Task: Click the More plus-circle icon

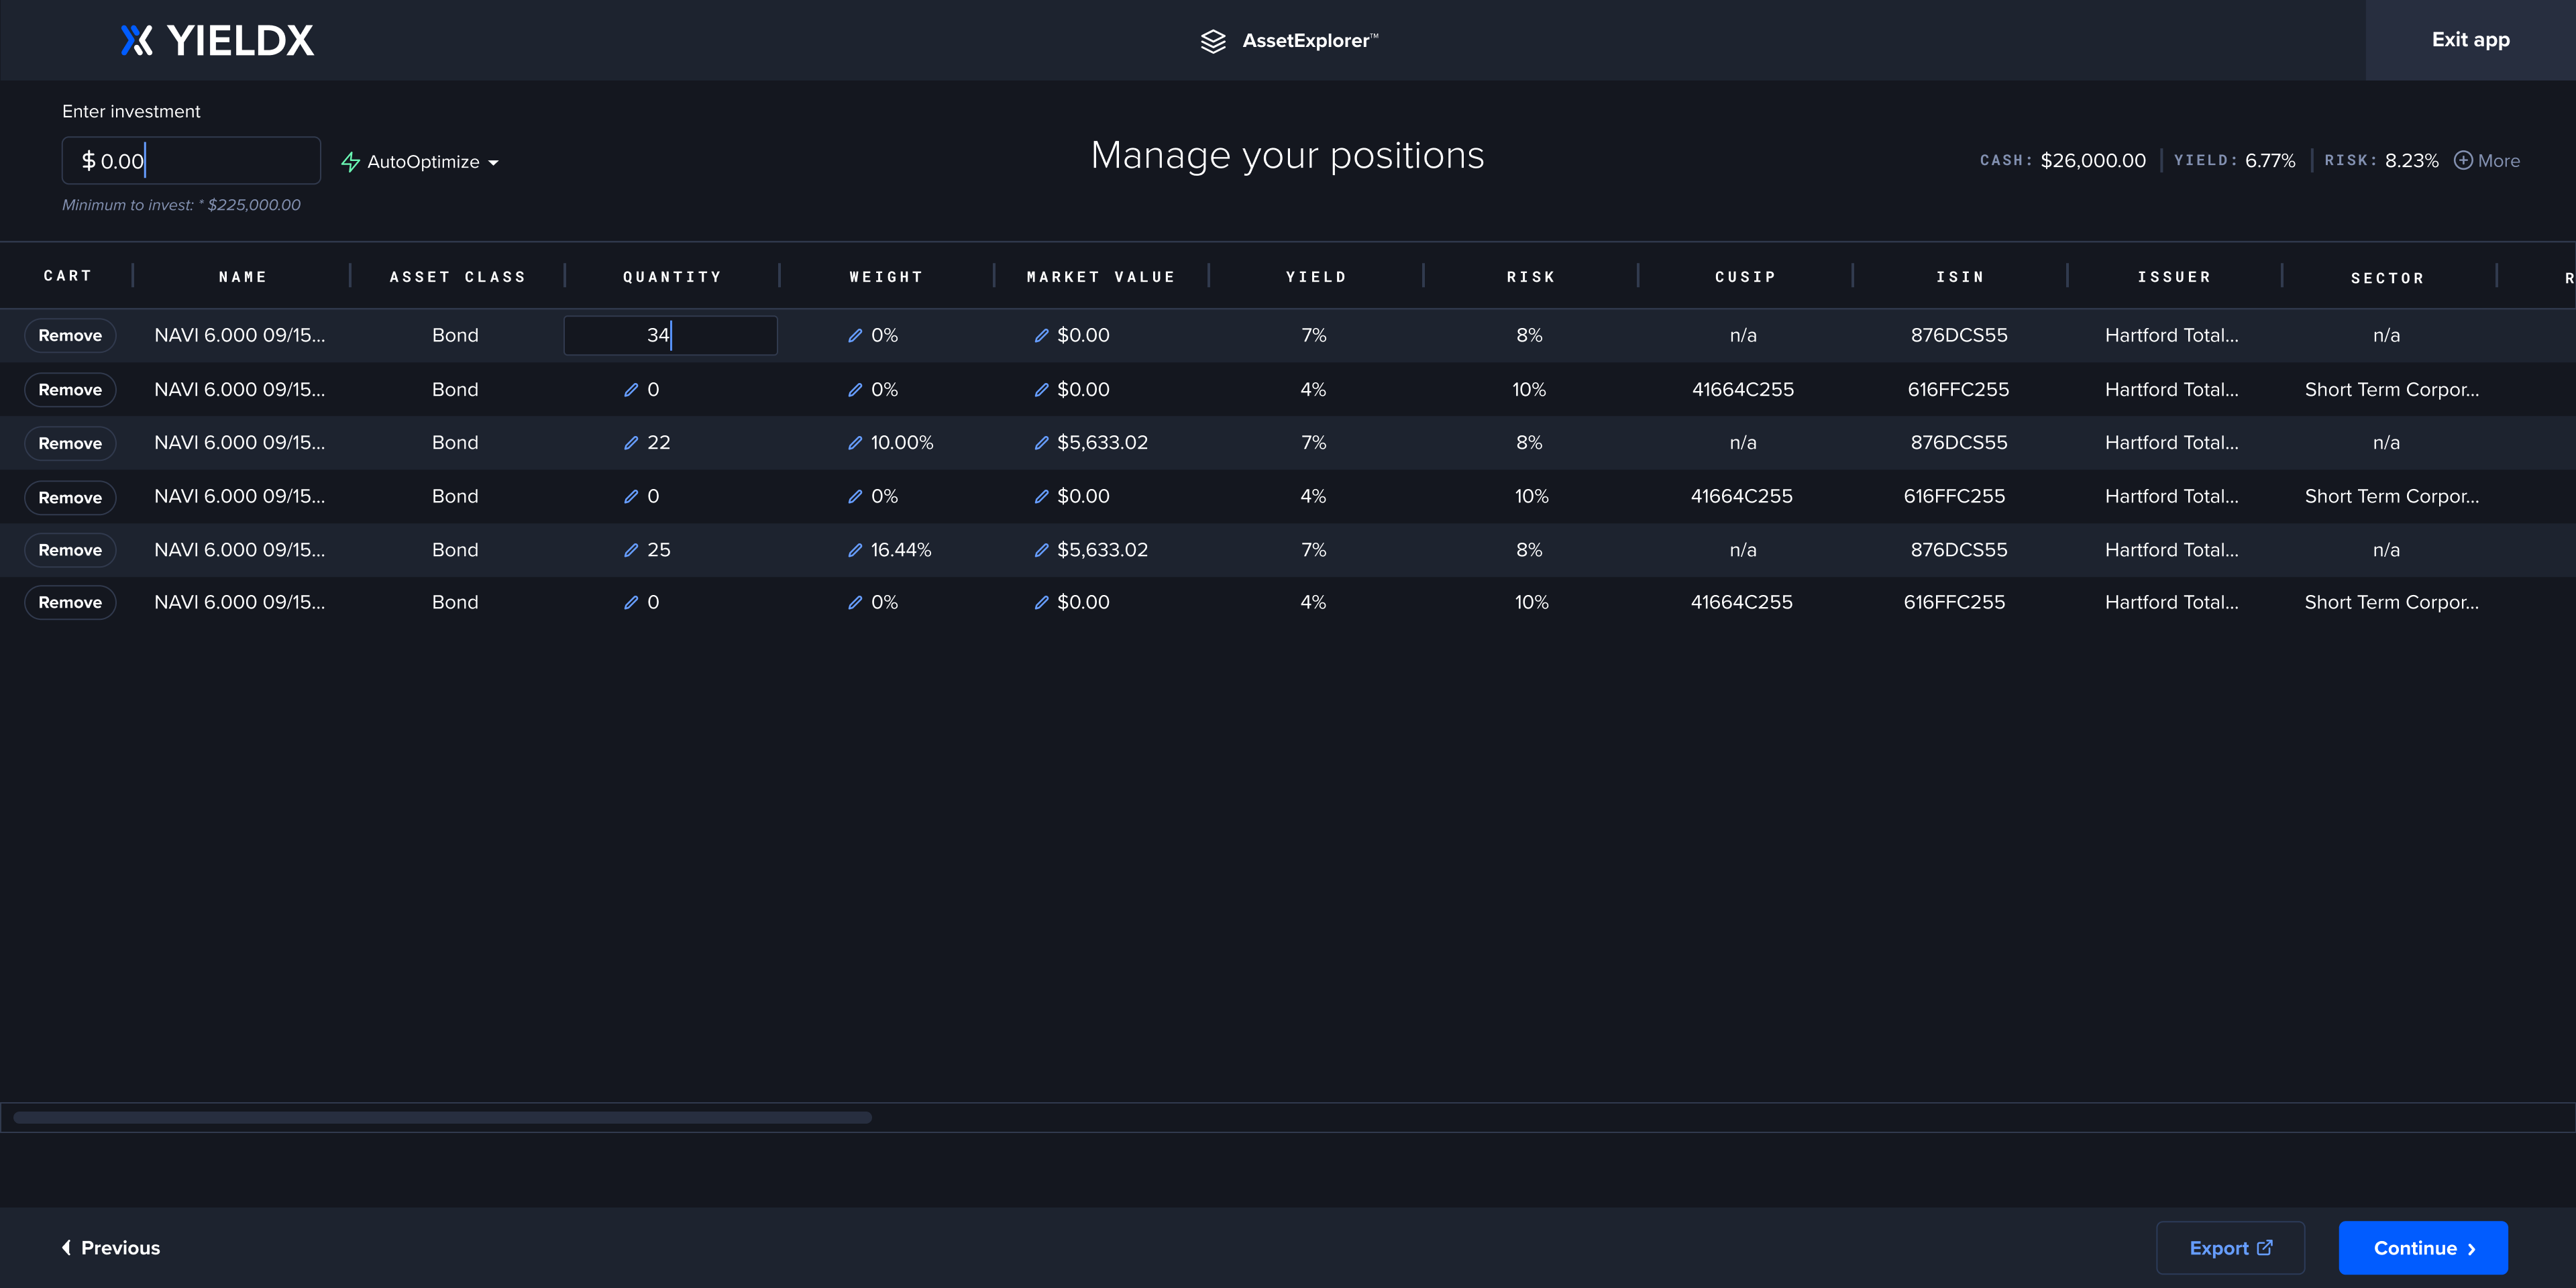Action: click(x=2463, y=161)
